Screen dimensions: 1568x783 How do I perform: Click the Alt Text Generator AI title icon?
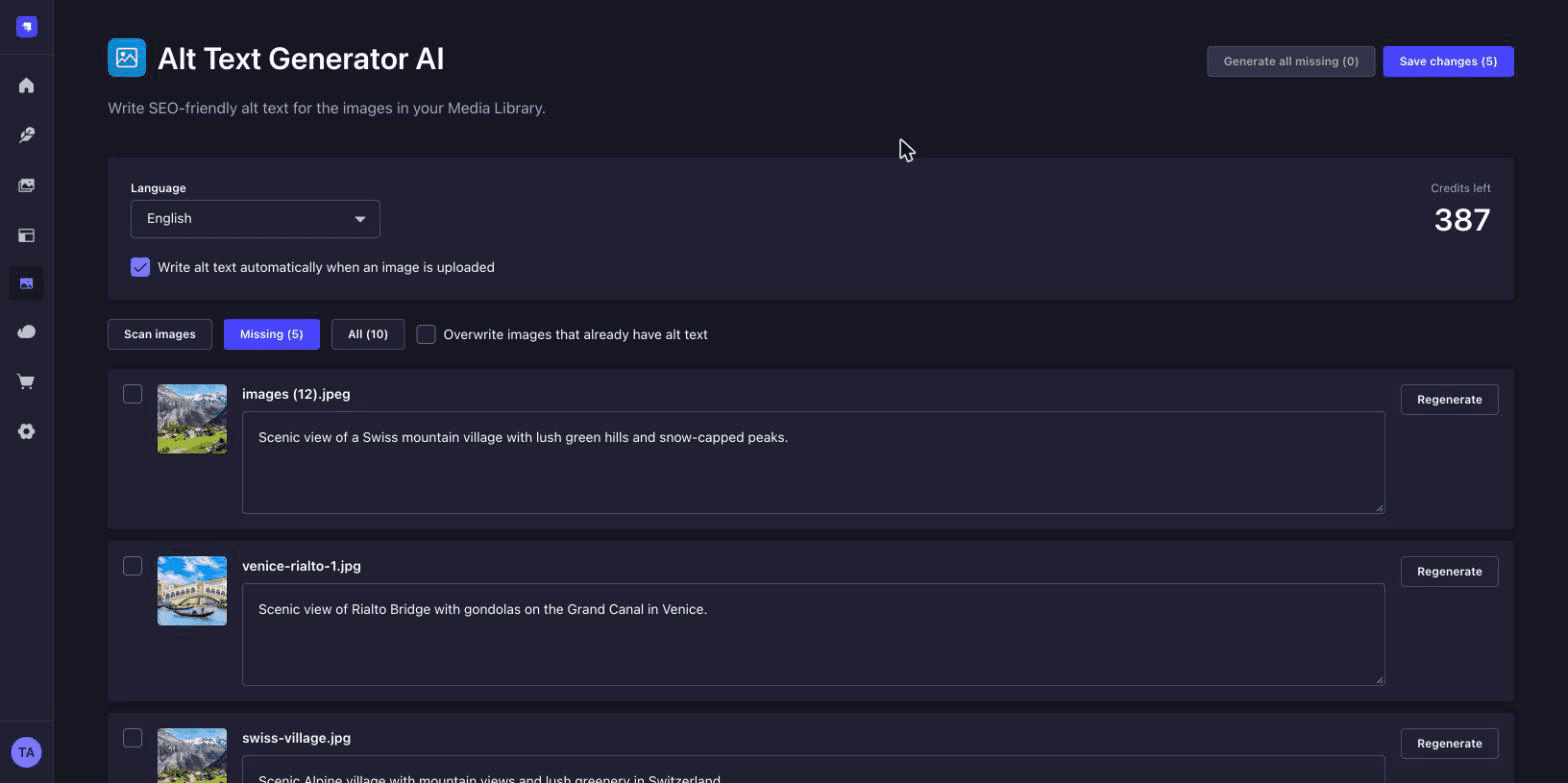point(127,58)
